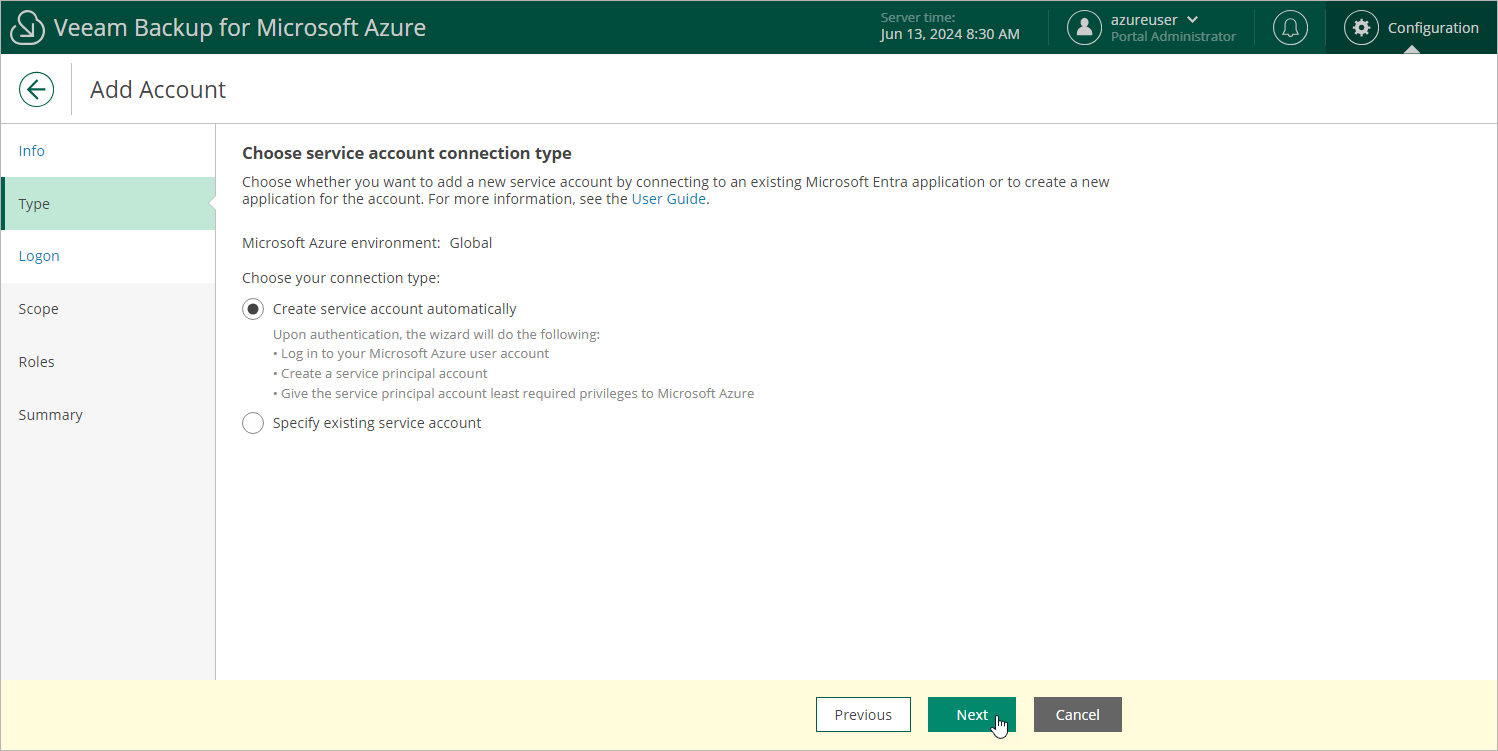Open the Summary step

click(50, 415)
